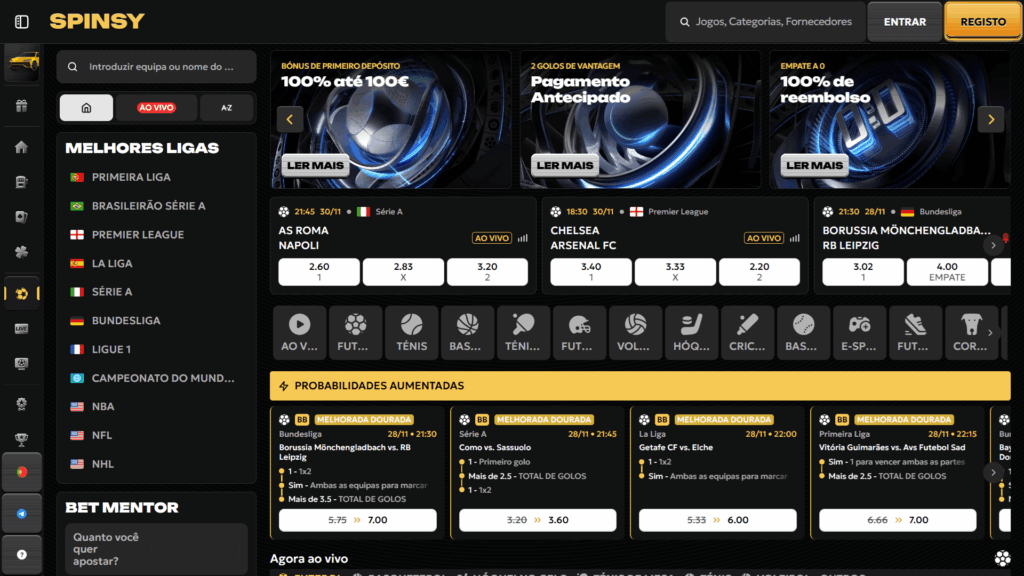Screen dimensions: 1024x576
Task: Open the gift box promotions icon
Action: click(x=21, y=106)
